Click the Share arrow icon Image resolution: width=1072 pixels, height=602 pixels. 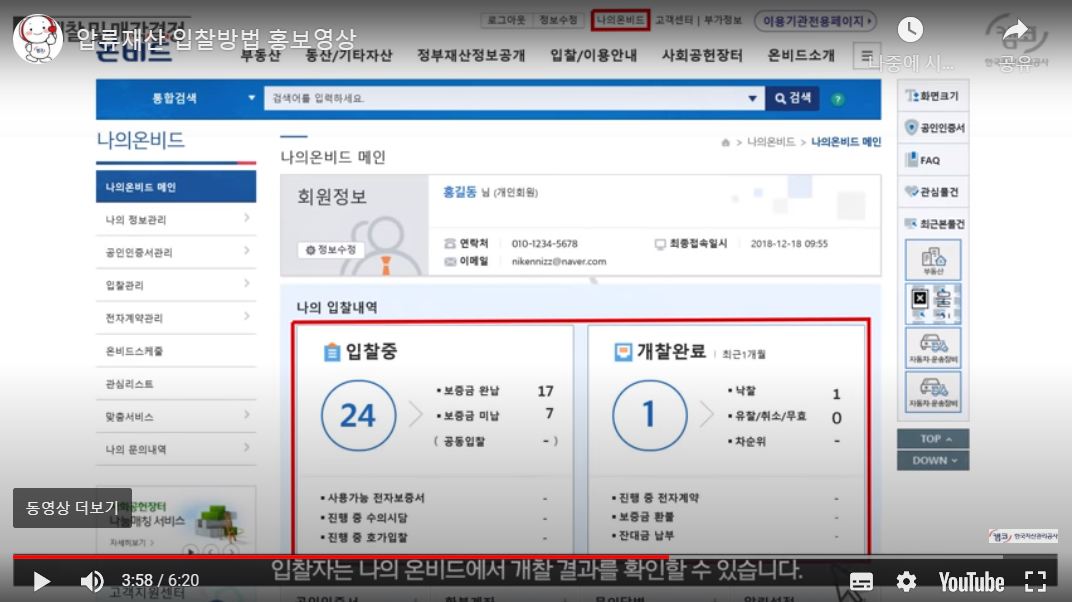click(1015, 31)
